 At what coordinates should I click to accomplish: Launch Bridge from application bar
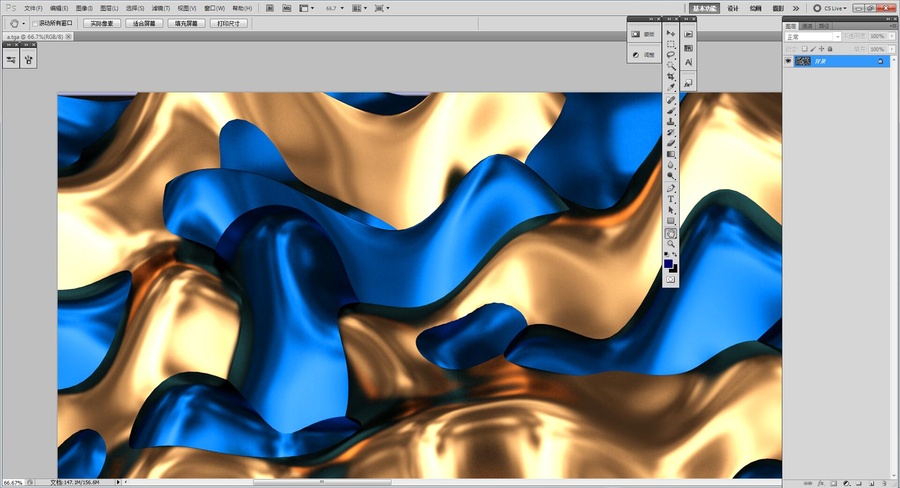click(270, 8)
